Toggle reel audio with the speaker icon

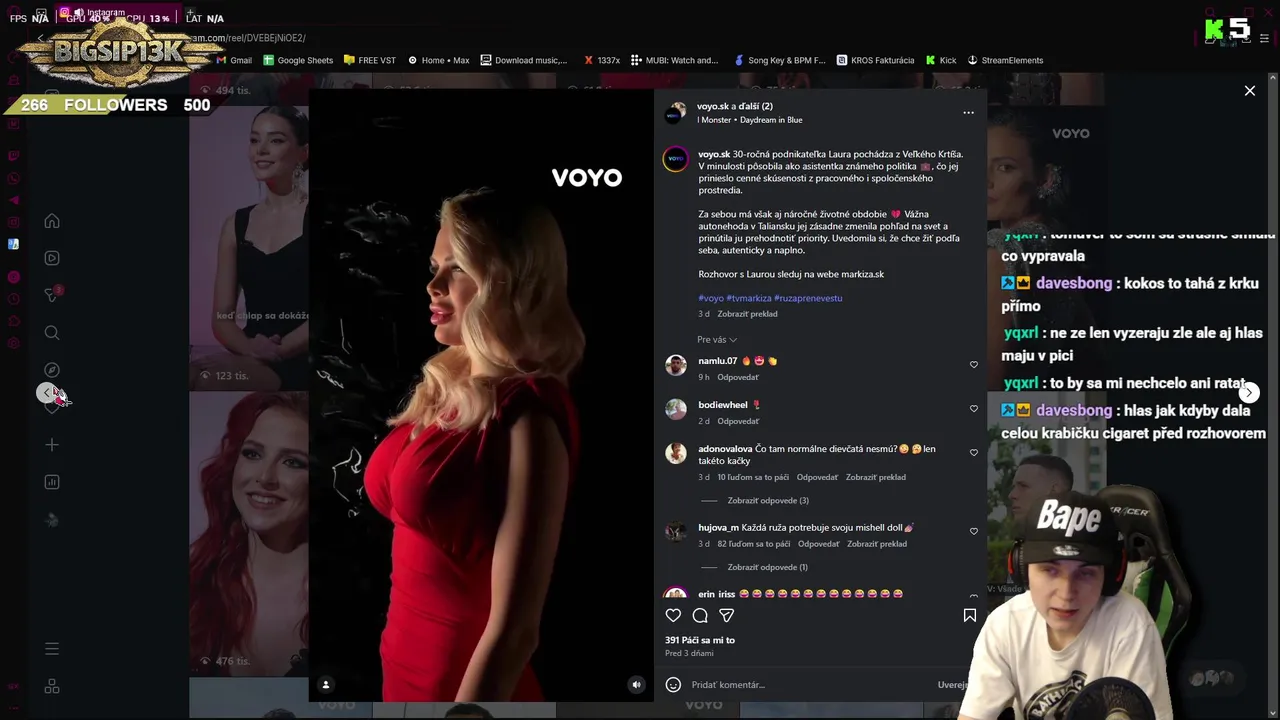(636, 685)
